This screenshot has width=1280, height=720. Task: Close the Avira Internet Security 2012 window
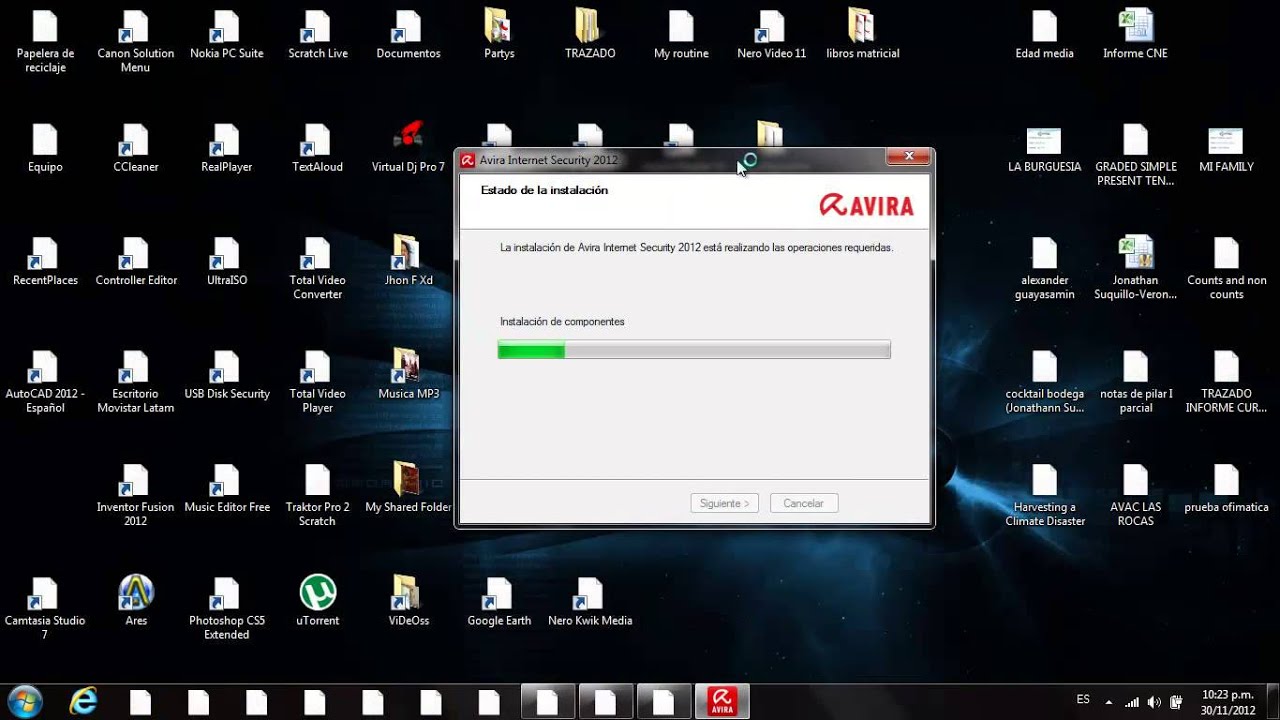(x=909, y=156)
